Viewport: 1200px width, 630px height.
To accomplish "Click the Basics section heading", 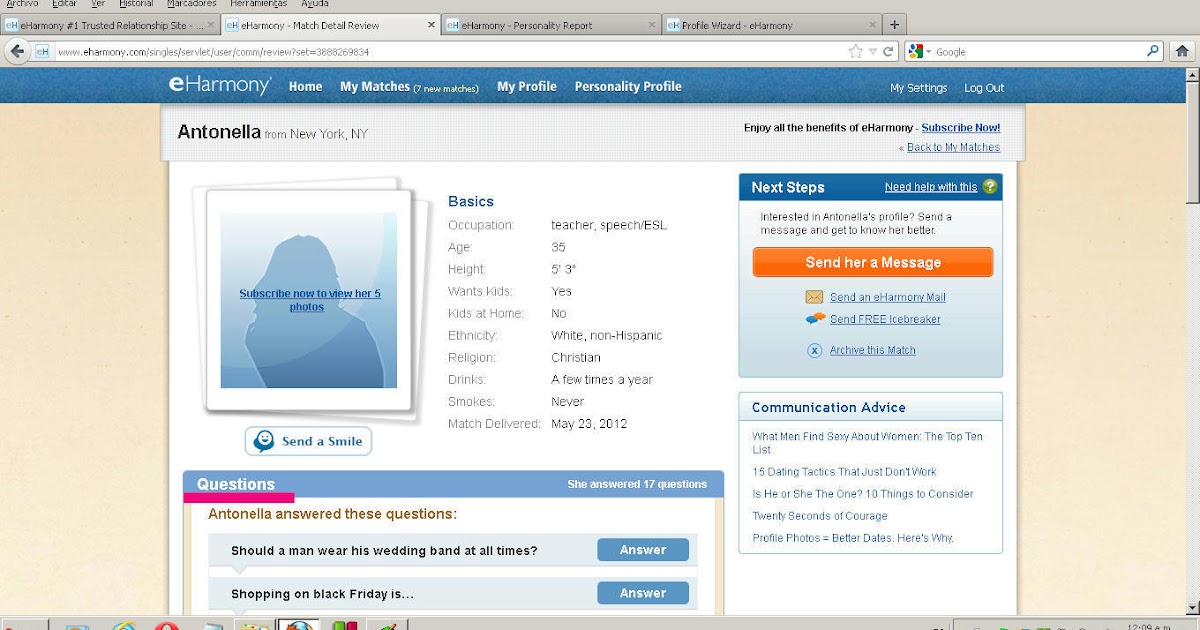I will coord(471,201).
